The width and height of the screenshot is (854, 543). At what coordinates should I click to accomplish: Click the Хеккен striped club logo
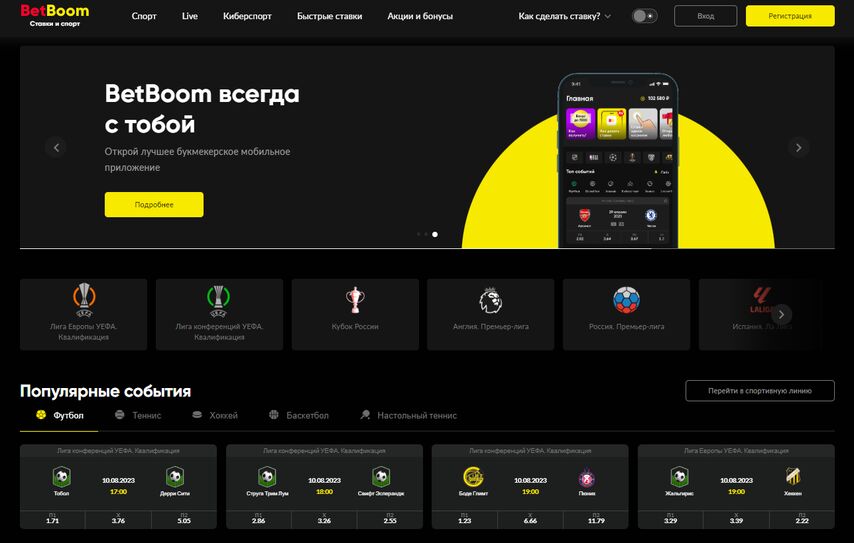tap(793, 477)
